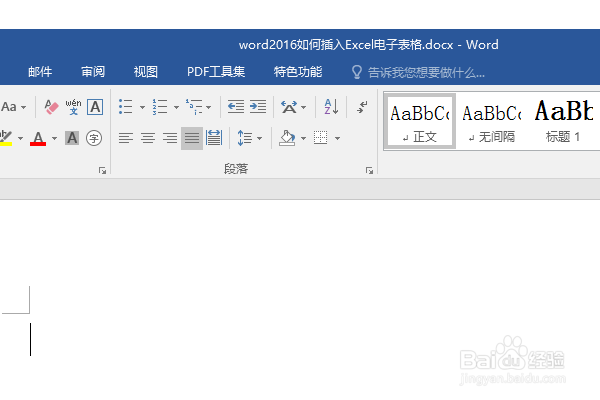The width and height of the screenshot is (600, 400).
Task: Toggle justify alignment
Action: 192,138
